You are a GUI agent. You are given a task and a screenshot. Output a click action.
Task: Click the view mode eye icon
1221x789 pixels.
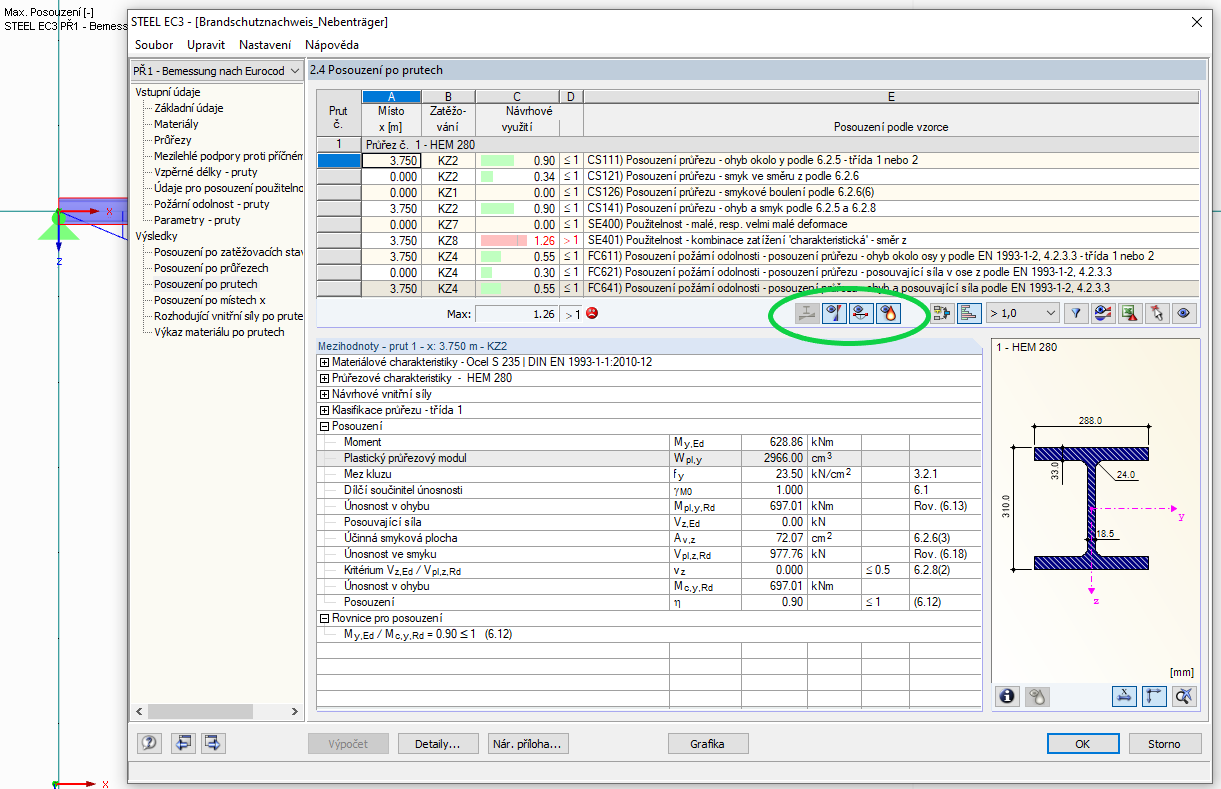[1185, 313]
